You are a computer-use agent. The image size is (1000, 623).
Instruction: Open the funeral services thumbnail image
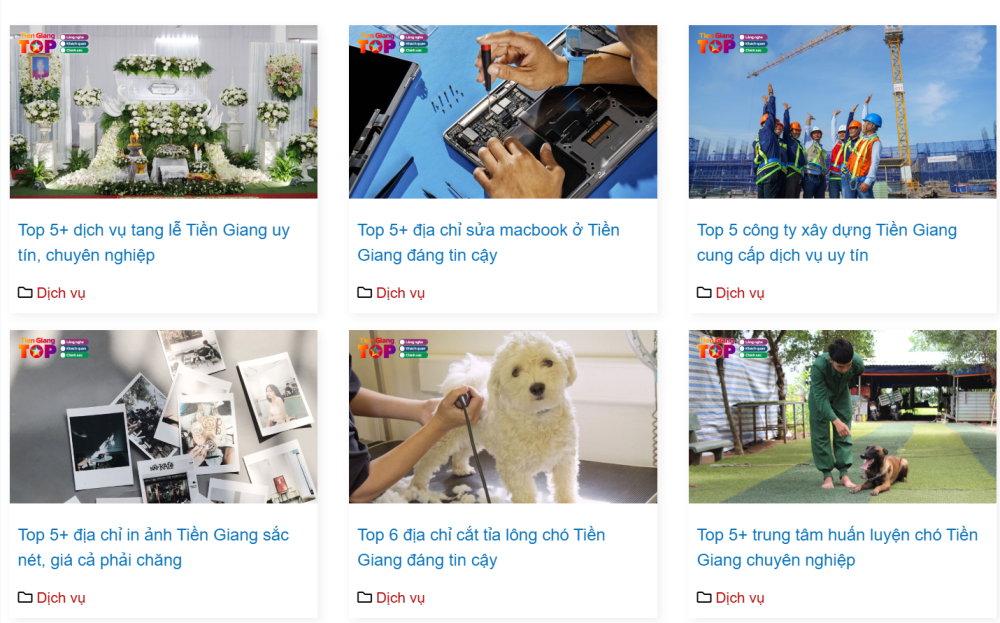click(x=163, y=112)
